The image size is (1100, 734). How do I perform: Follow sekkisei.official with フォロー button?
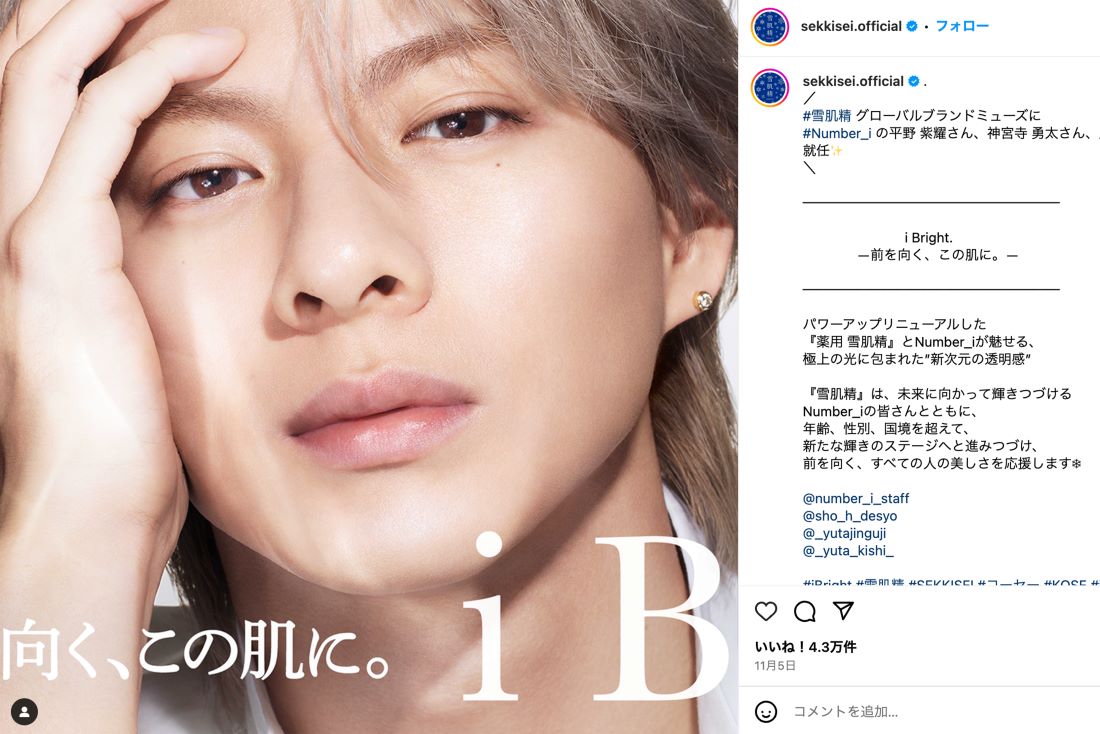(962, 26)
